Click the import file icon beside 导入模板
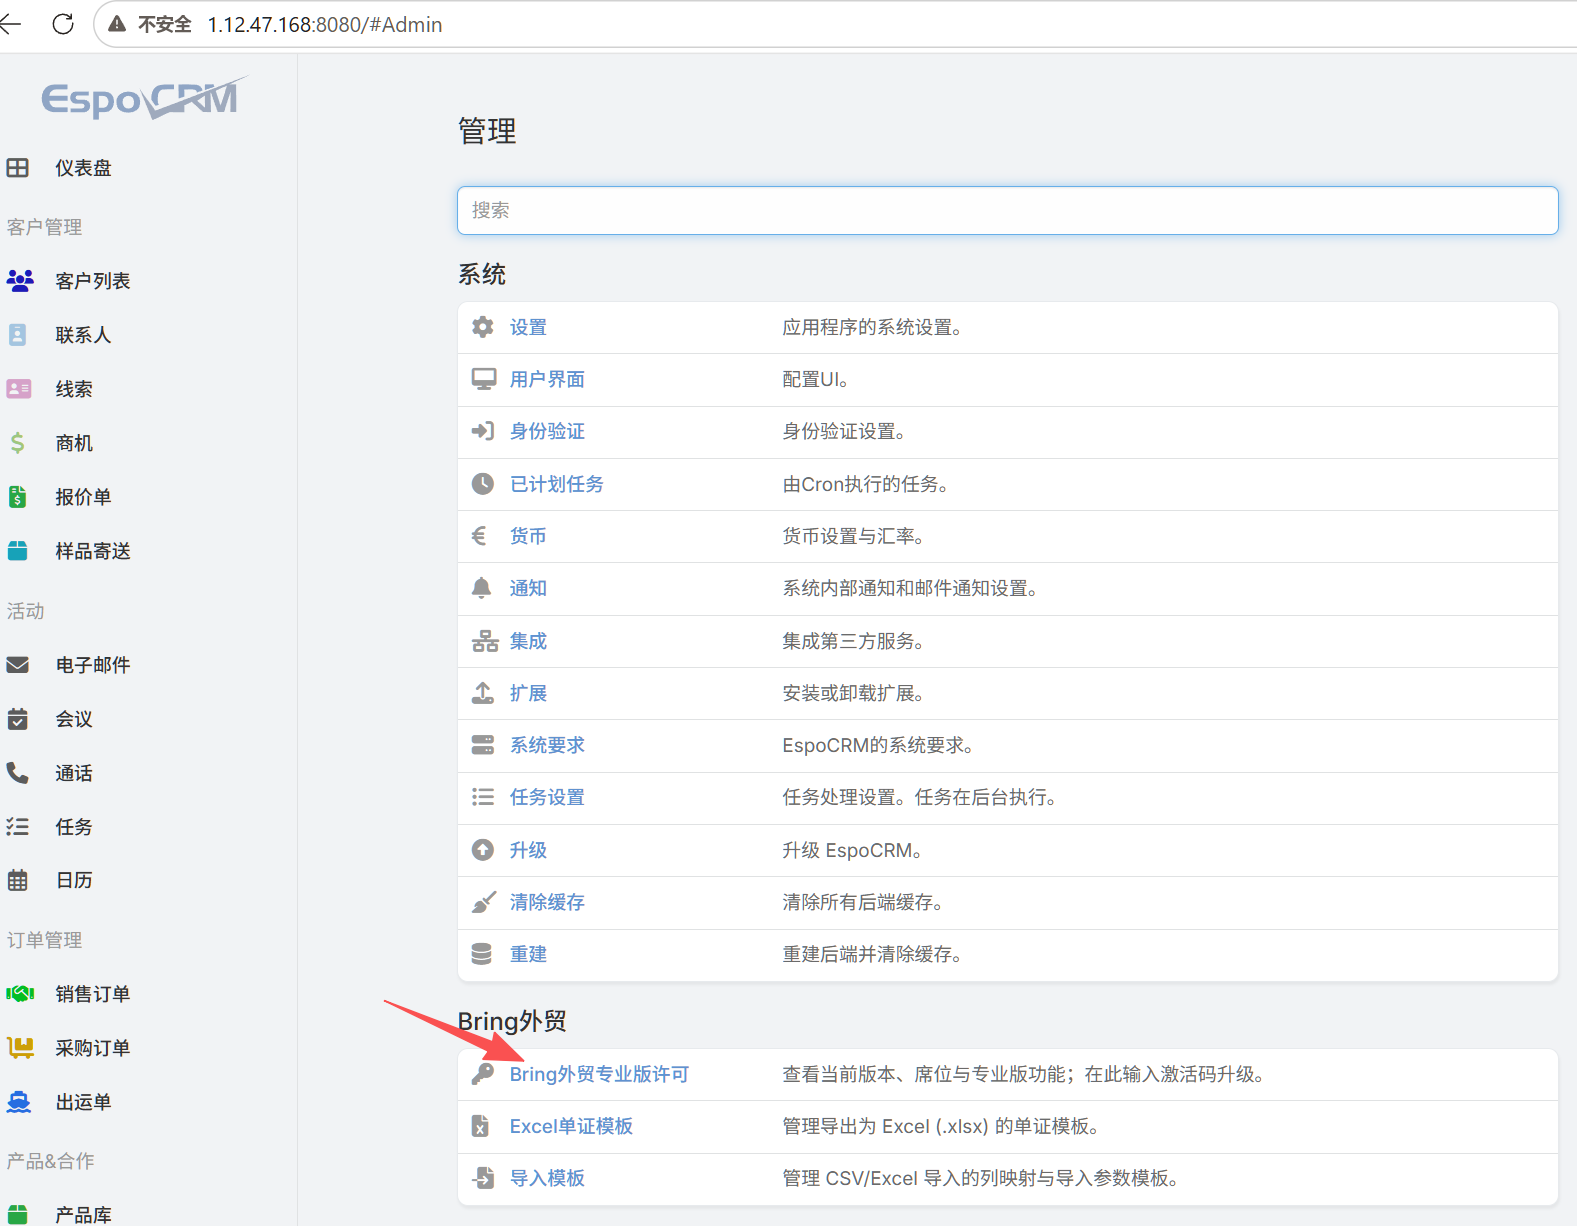 pyautogui.click(x=483, y=1178)
